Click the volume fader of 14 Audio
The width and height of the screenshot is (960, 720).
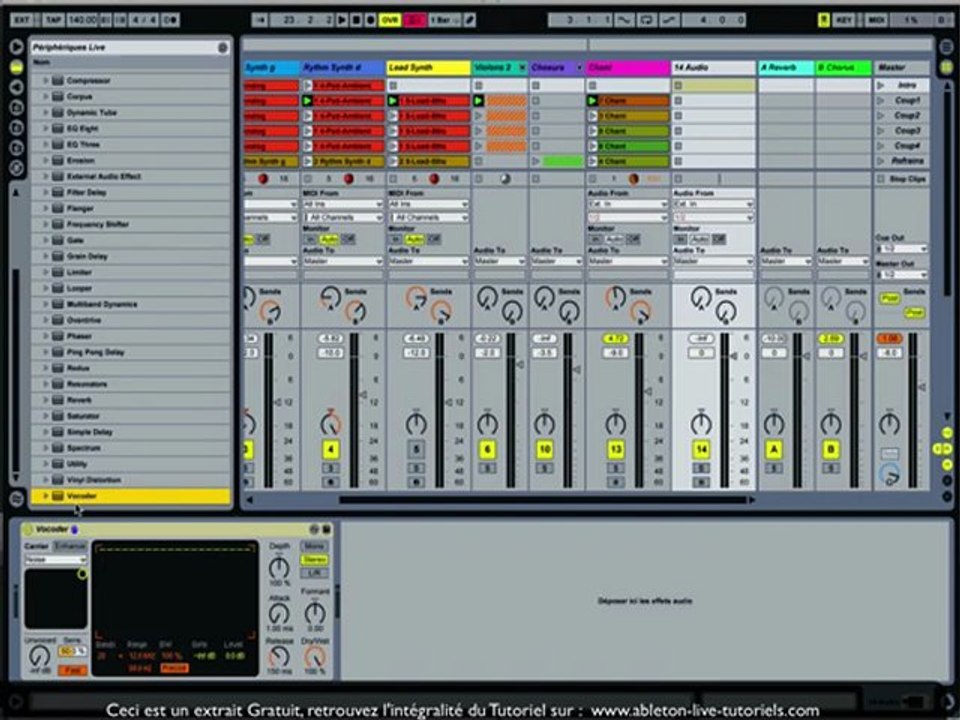pyautogui.click(x=733, y=356)
